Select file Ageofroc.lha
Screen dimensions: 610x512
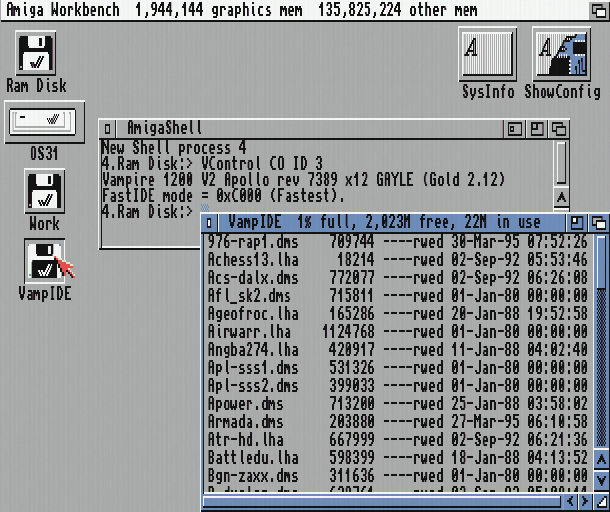click(397, 314)
